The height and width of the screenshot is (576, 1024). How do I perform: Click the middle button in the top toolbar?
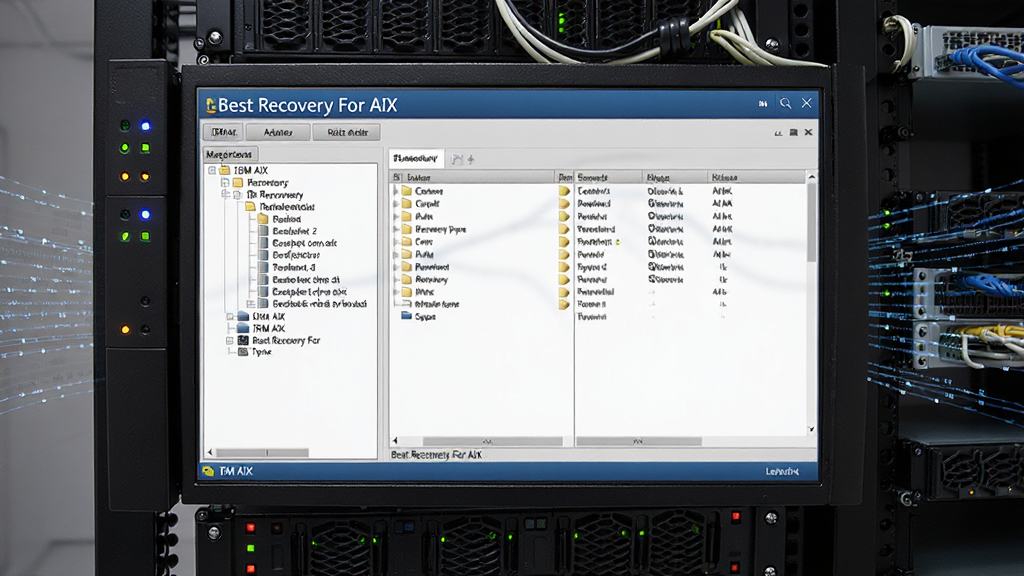278,132
